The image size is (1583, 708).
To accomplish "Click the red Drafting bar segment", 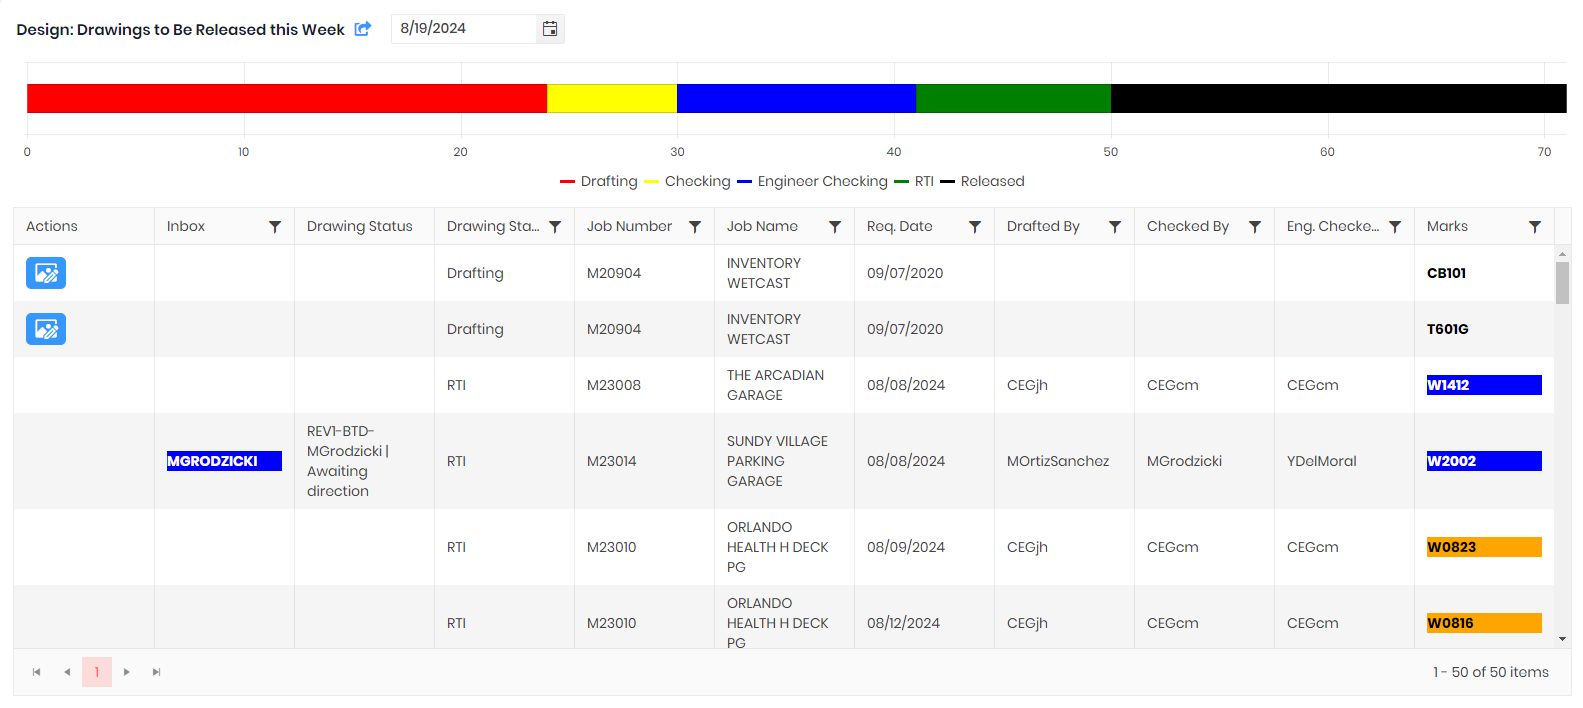I will coord(287,98).
